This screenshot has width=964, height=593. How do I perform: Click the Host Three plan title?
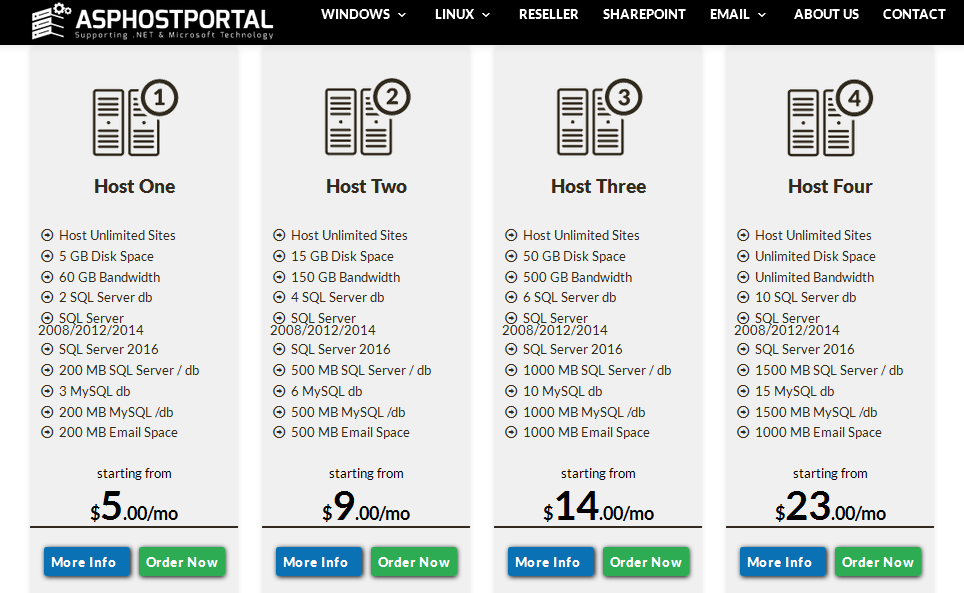[x=598, y=186]
